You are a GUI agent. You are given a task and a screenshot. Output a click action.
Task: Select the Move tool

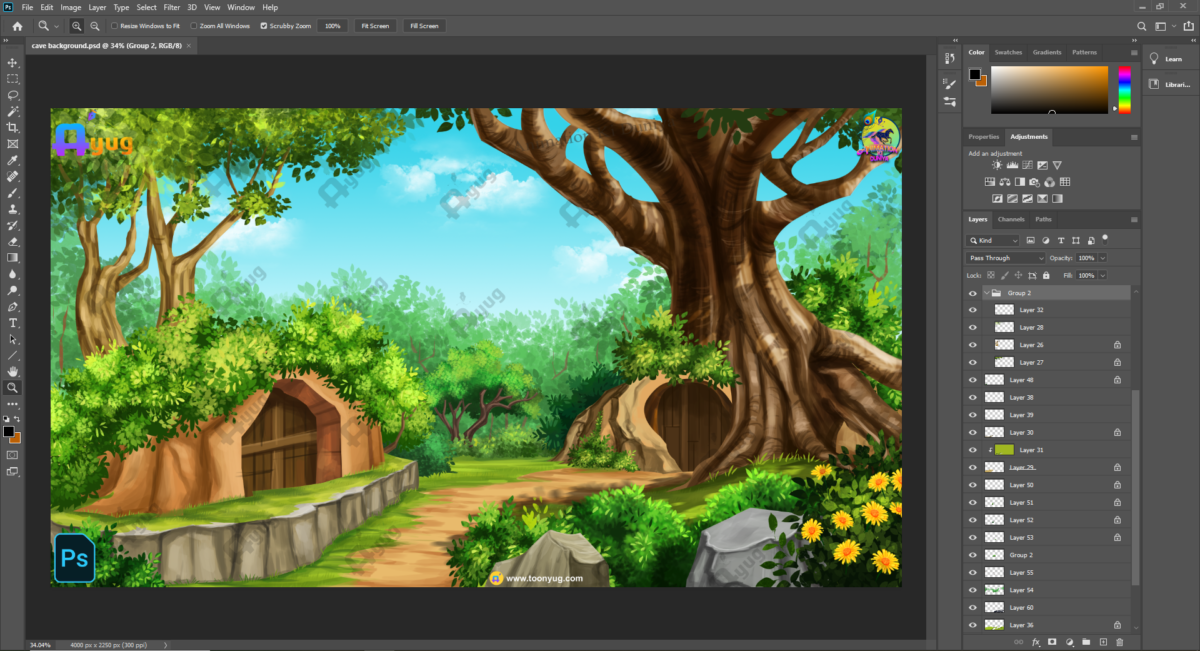tap(13, 62)
